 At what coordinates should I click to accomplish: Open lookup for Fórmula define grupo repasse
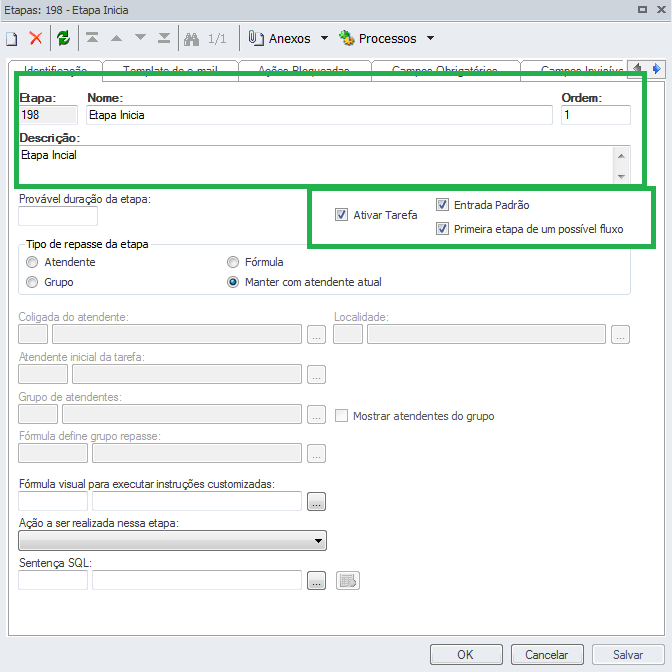point(316,453)
